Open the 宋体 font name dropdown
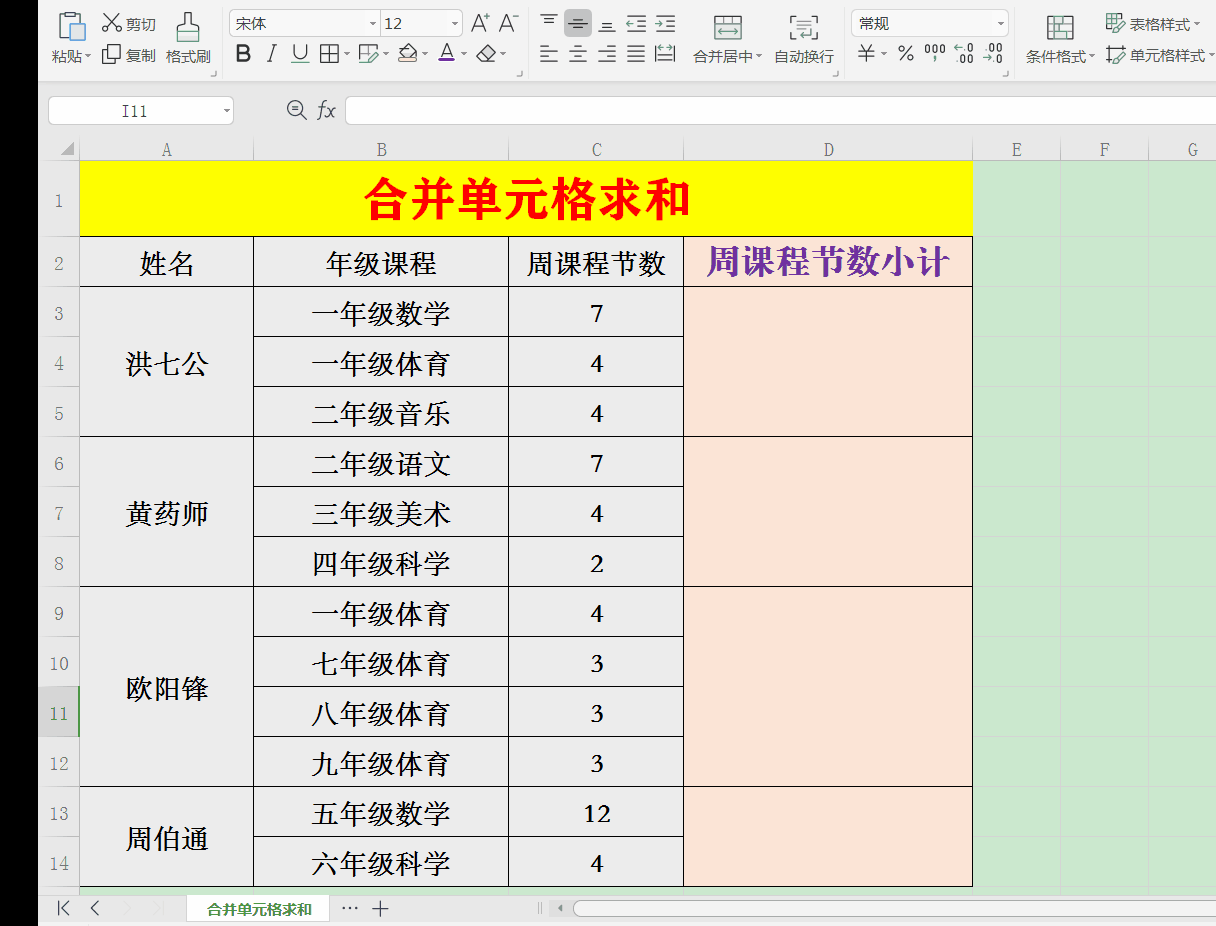 tap(373, 24)
